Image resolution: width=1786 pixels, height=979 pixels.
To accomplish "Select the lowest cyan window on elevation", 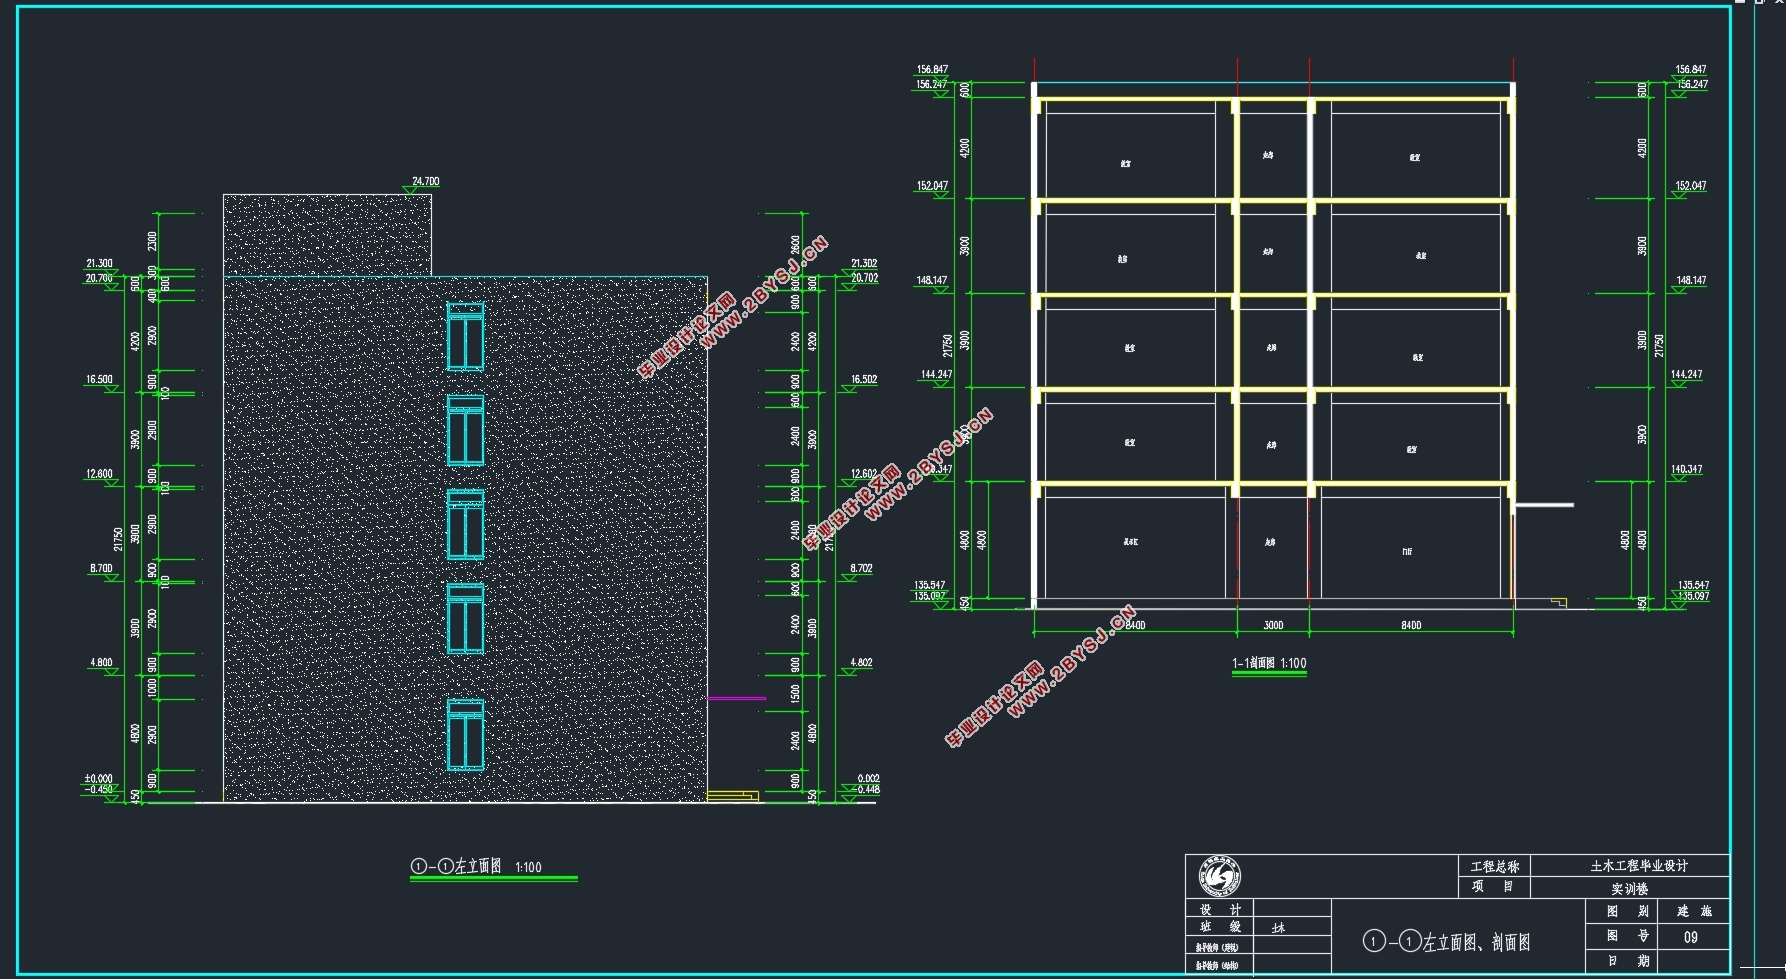I will (x=466, y=735).
